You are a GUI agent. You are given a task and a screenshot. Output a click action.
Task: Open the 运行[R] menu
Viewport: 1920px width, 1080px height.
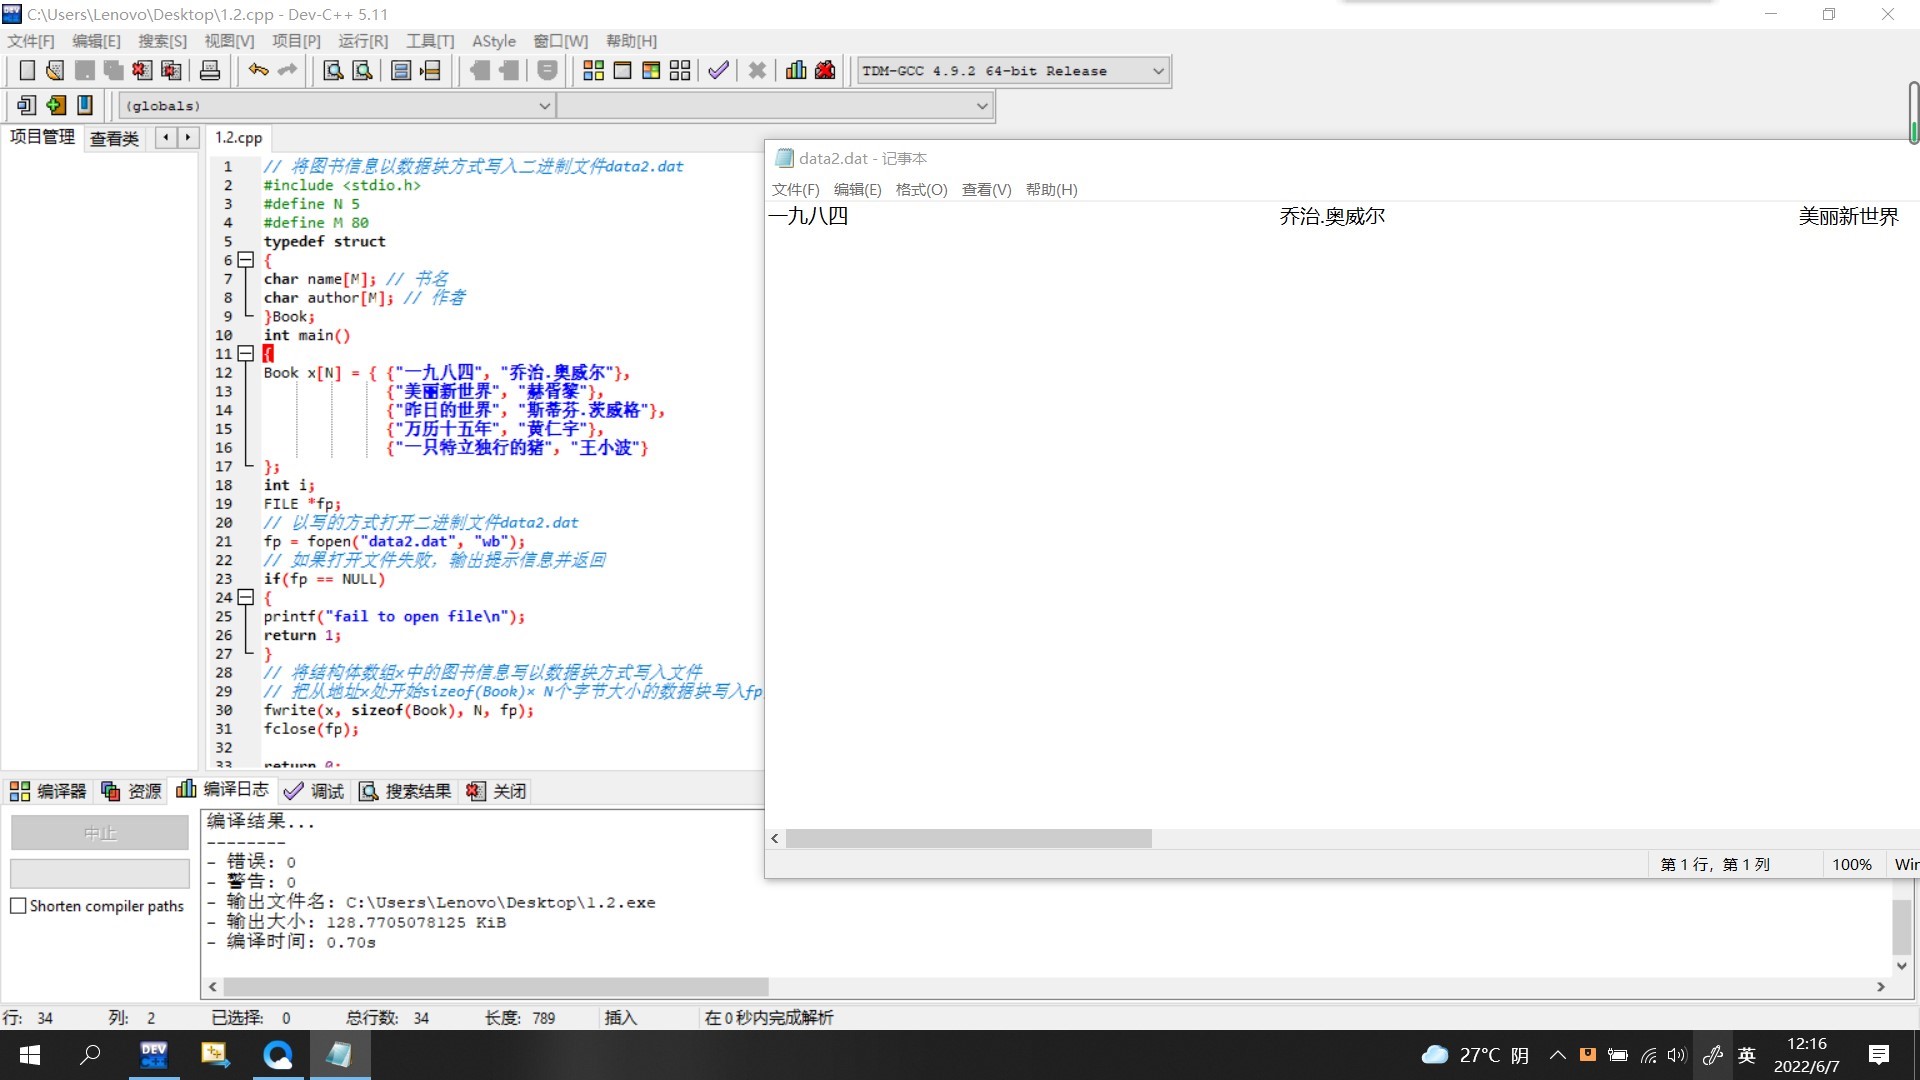(362, 41)
